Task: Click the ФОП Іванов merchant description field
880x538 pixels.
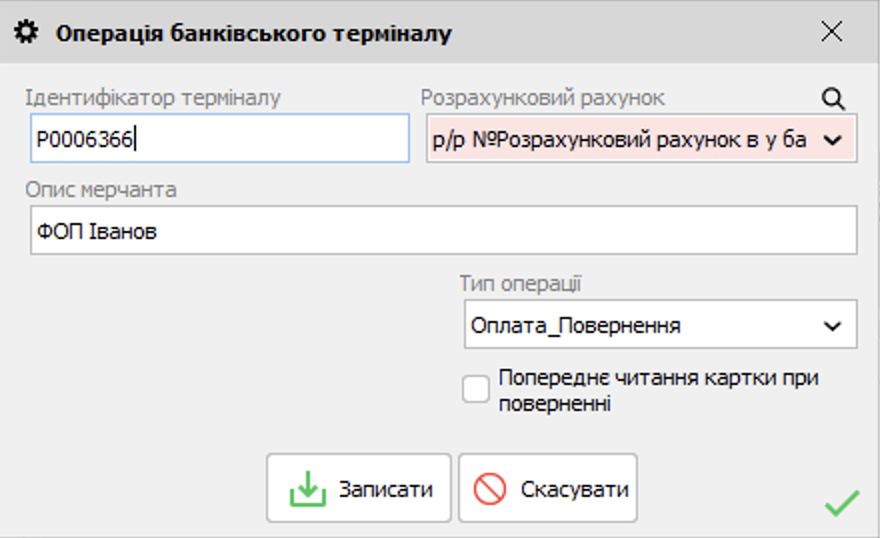Action: [443, 232]
